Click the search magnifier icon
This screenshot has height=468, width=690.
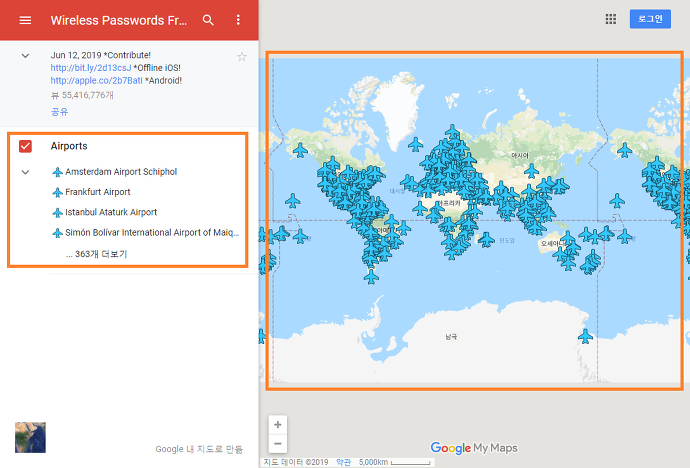coord(208,20)
